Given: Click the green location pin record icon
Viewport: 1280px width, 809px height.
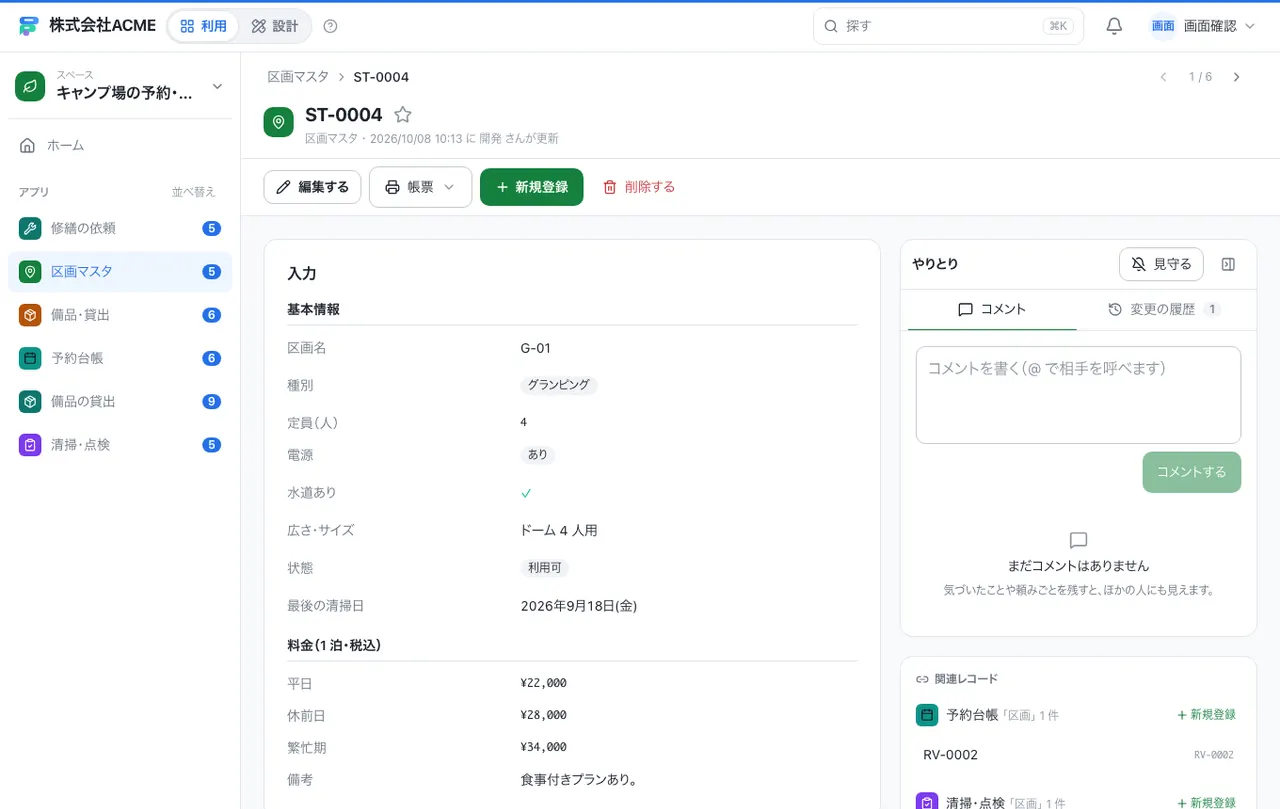Looking at the screenshot, I should (278, 122).
